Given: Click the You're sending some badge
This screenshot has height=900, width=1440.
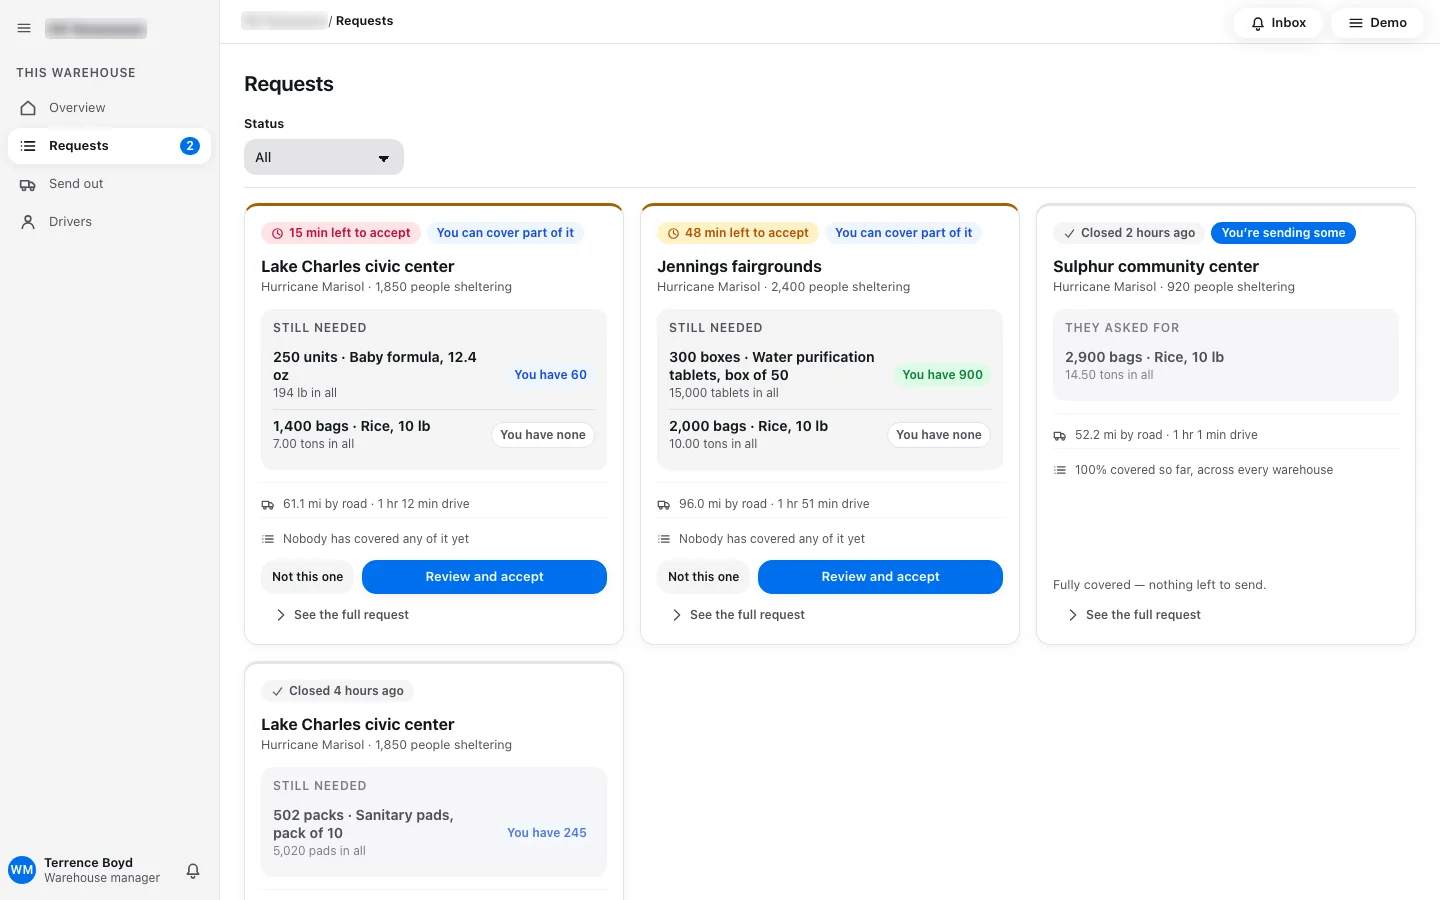Looking at the screenshot, I should click(x=1283, y=233).
